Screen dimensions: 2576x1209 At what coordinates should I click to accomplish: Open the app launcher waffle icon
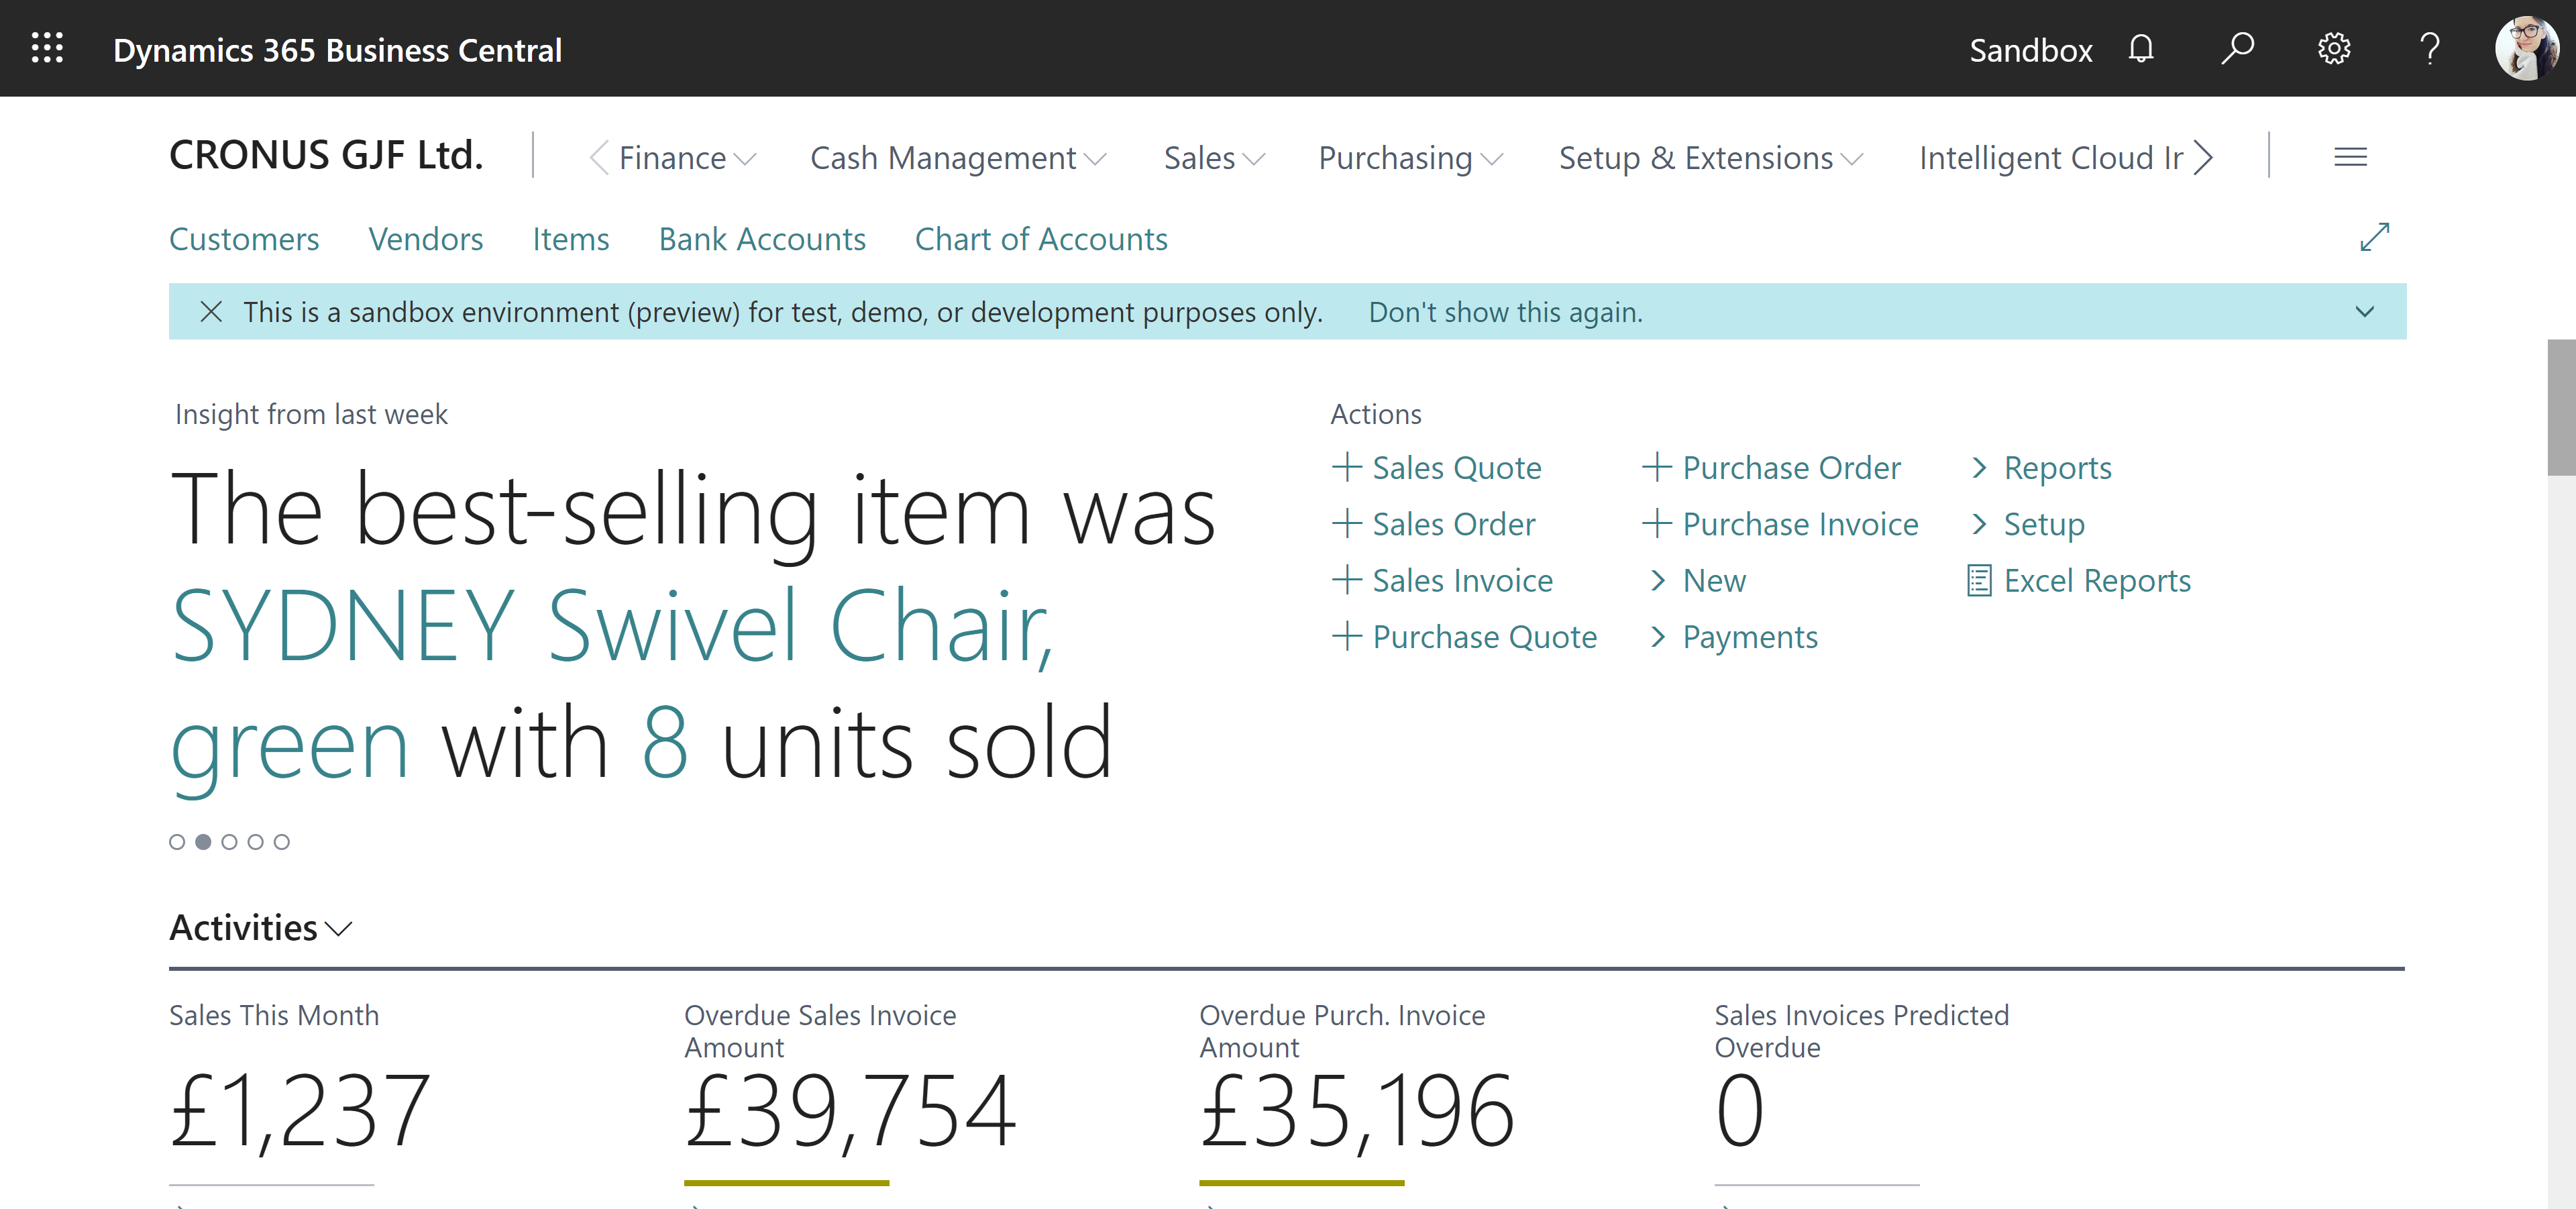pyautogui.click(x=47, y=48)
